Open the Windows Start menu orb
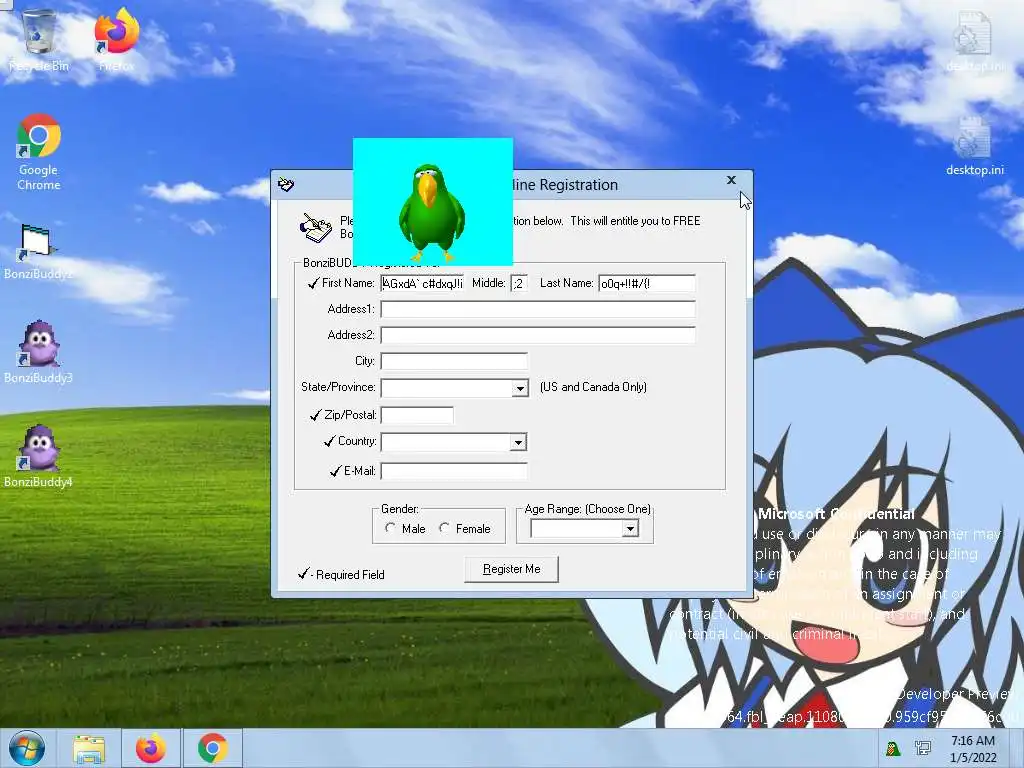 point(27,748)
